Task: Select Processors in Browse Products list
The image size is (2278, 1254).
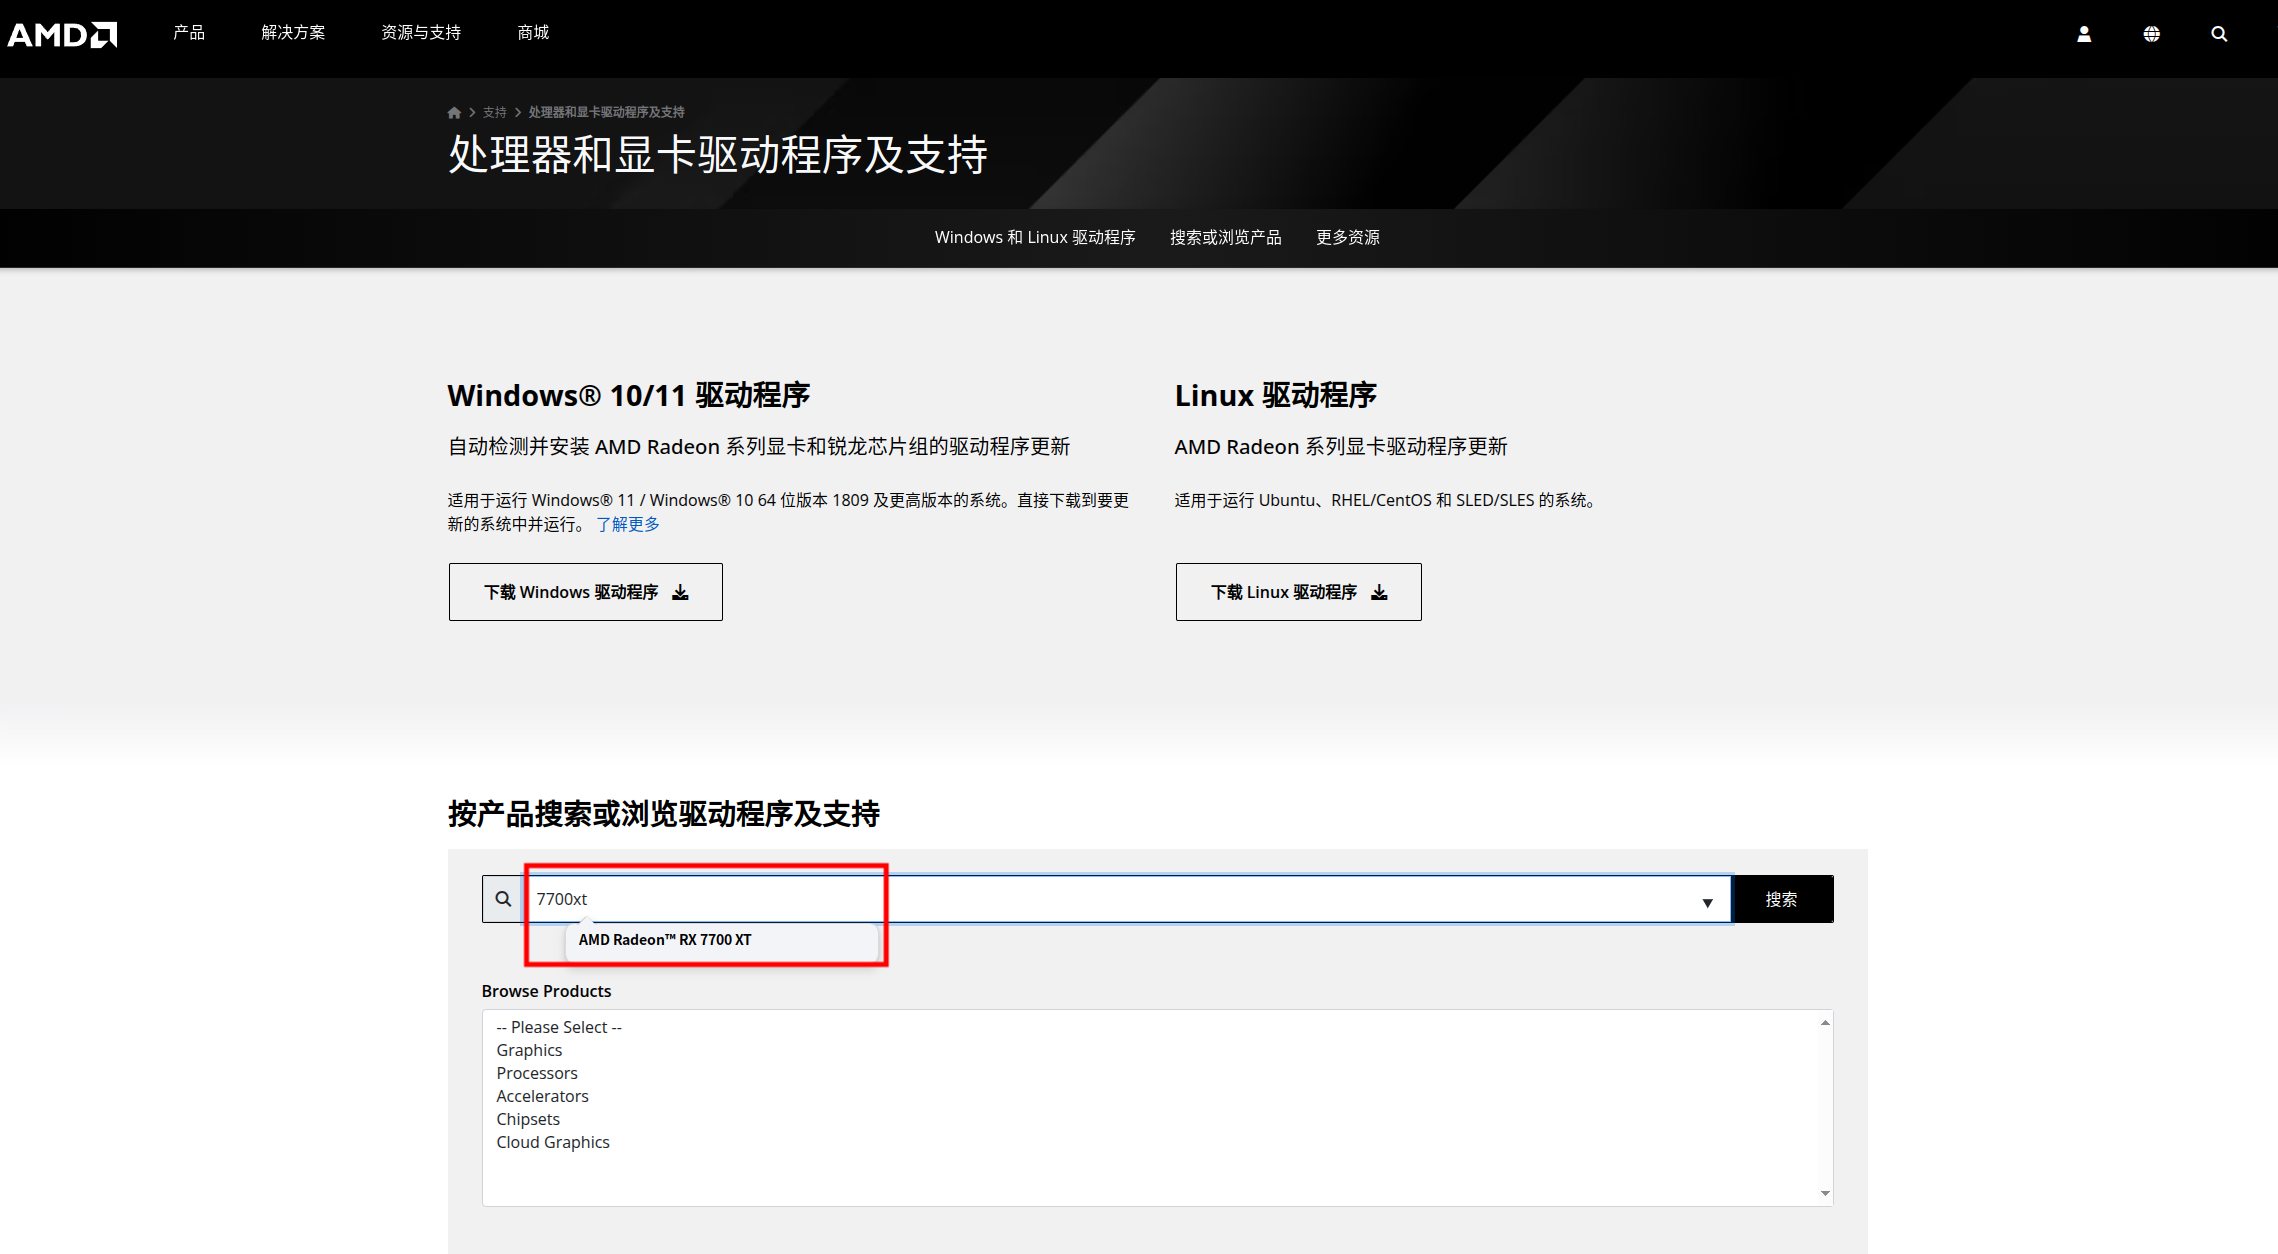Action: coord(537,1073)
